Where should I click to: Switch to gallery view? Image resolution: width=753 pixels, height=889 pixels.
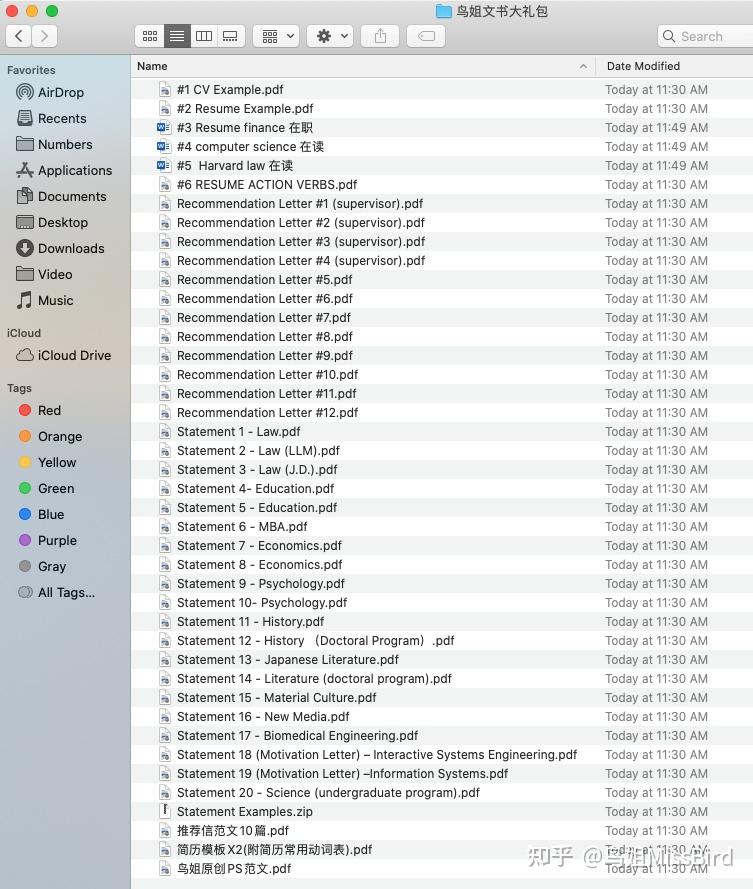tap(230, 36)
